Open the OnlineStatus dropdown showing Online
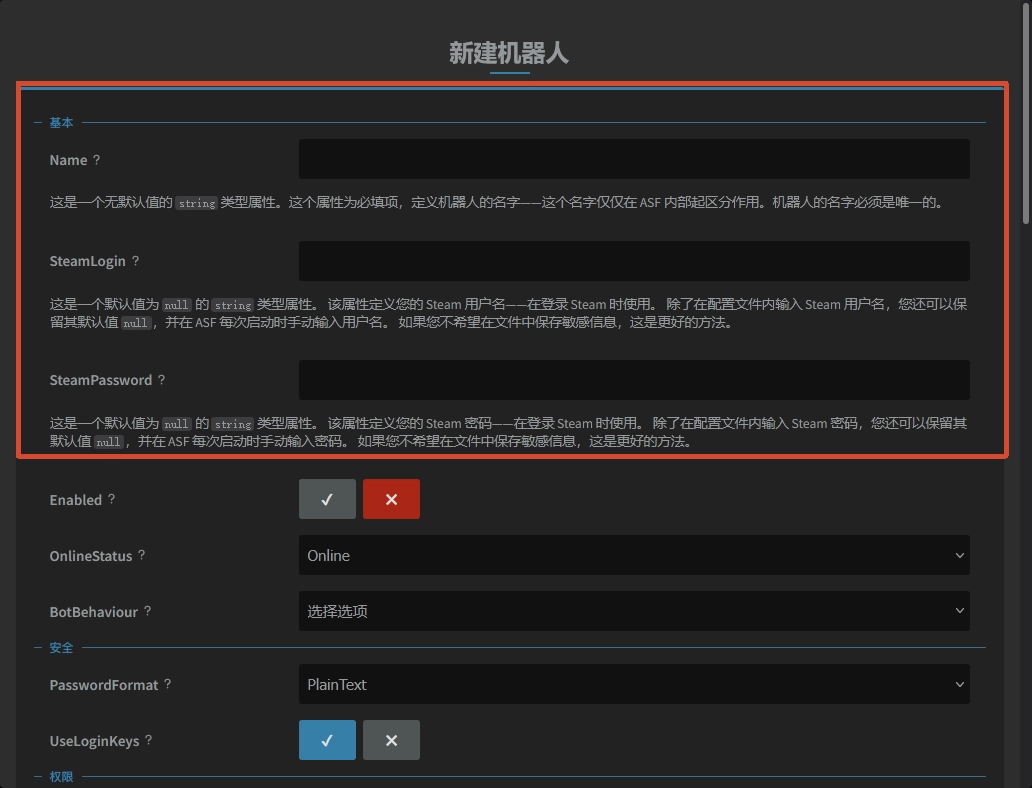This screenshot has height=788, width=1032. coord(634,555)
